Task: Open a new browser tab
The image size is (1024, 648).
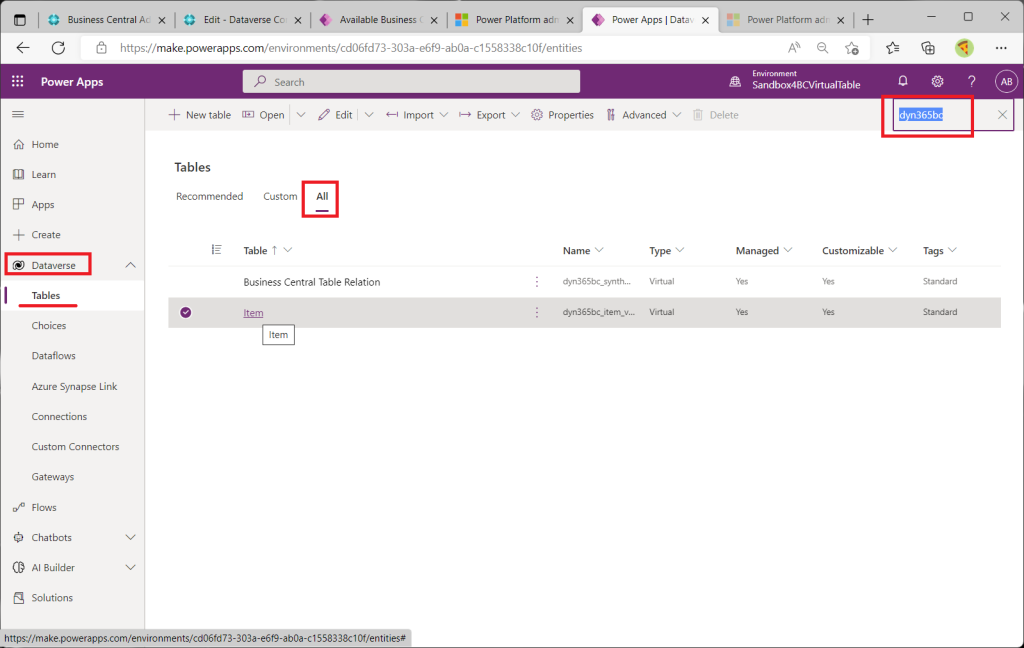Action: [867, 20]
